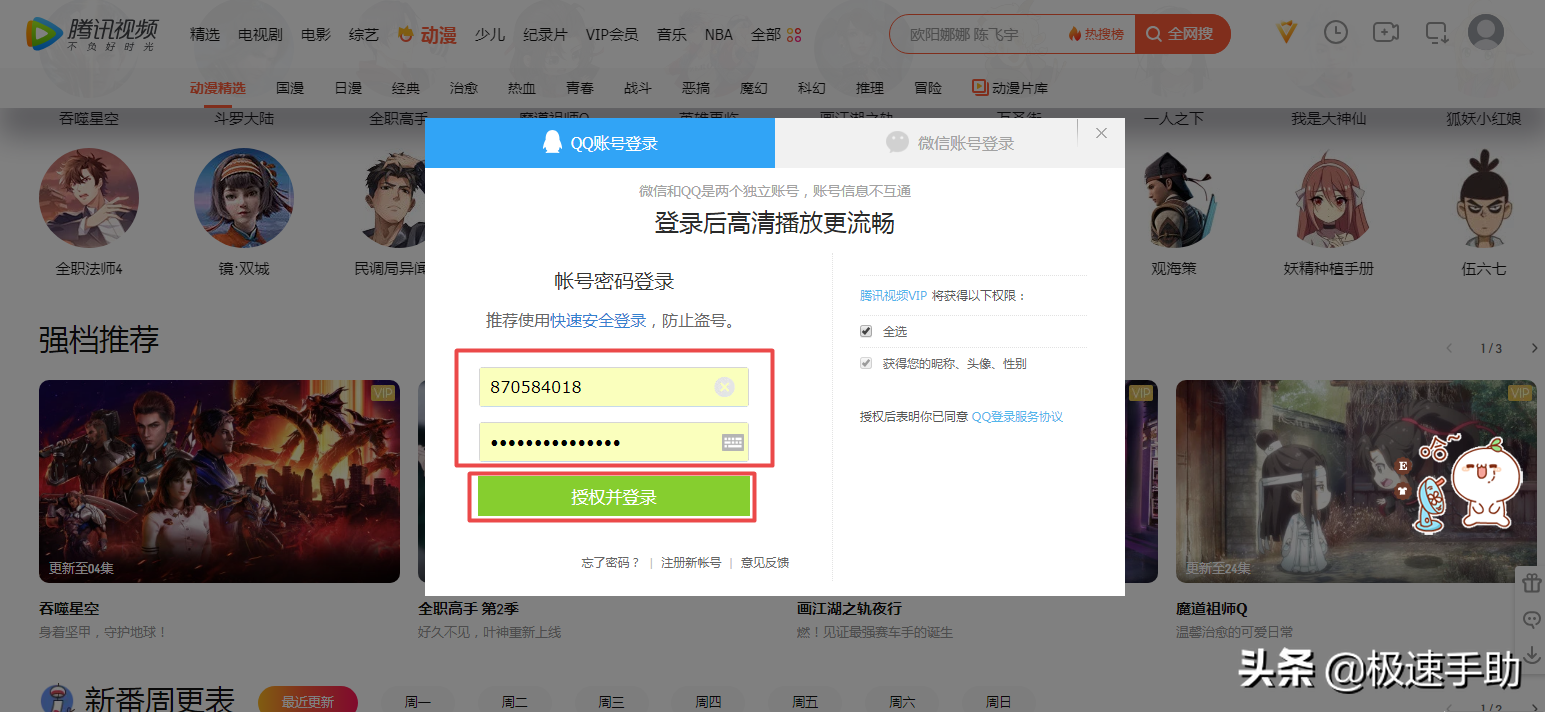The width and height of the screenshot is (1545, 712).
Task: Open the 吞噬星空 recommended poster
Action: click(219, 481)
